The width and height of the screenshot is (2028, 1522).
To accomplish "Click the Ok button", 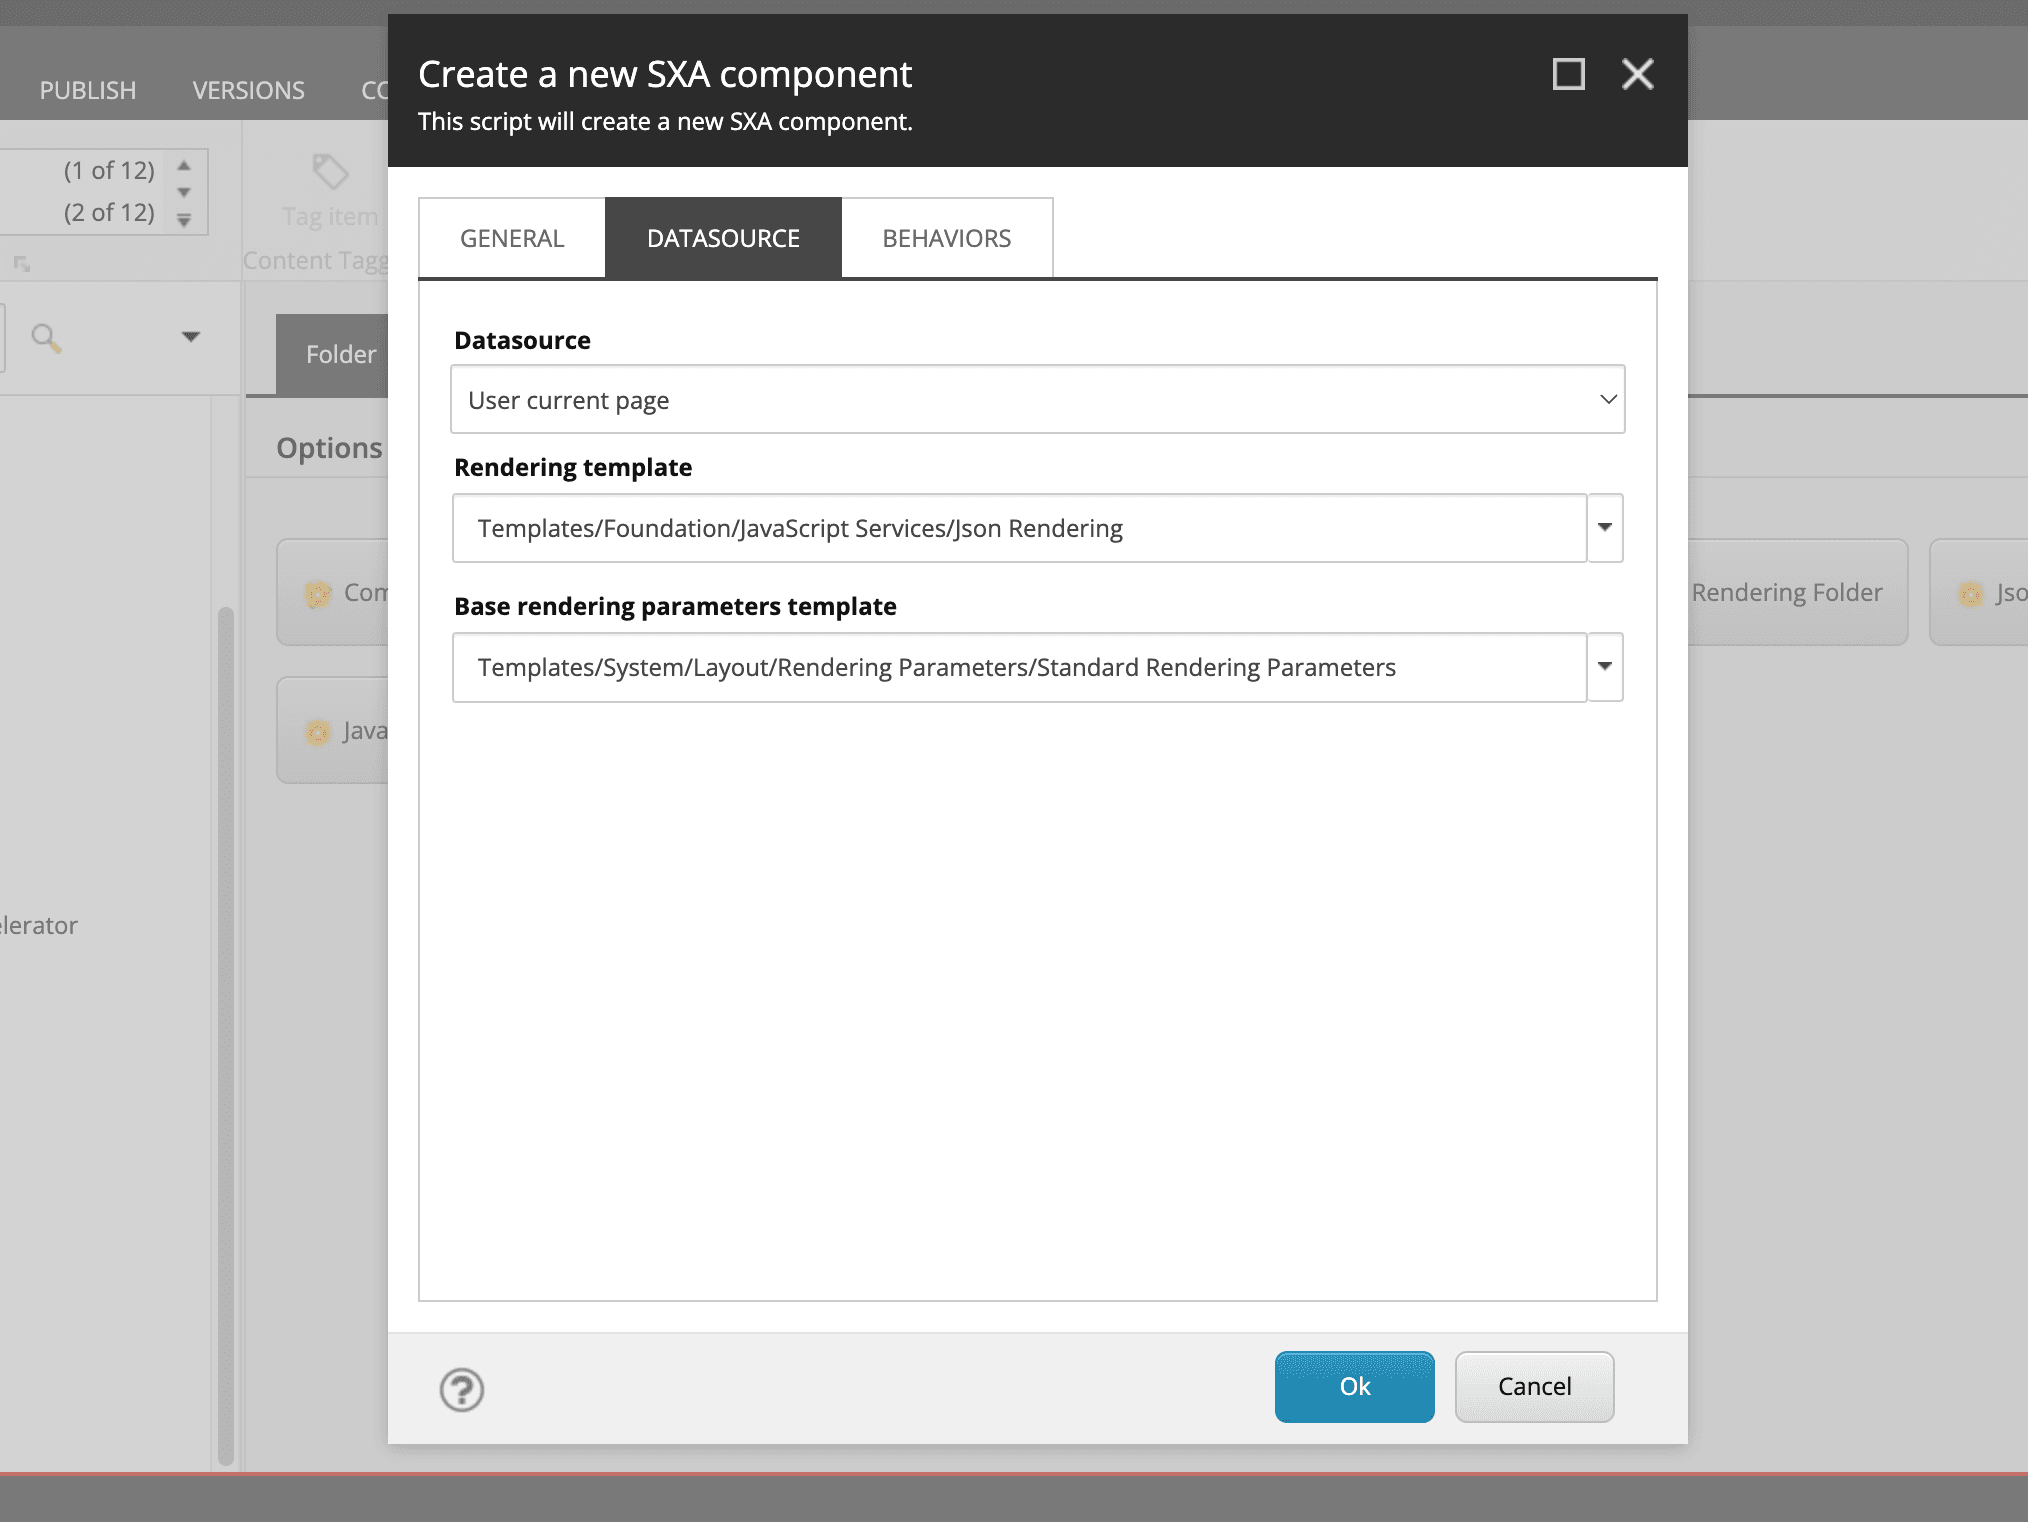I will [1354, 1386].
